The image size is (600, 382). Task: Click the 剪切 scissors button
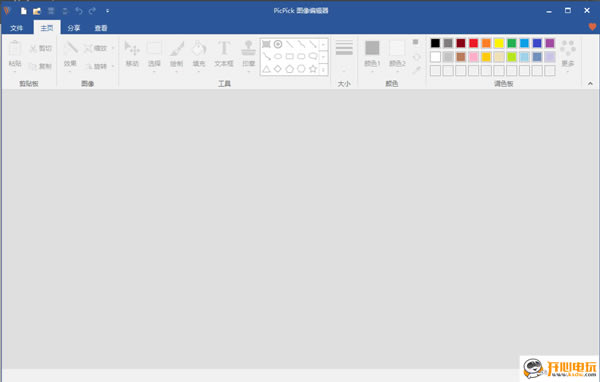pos(41,48)
